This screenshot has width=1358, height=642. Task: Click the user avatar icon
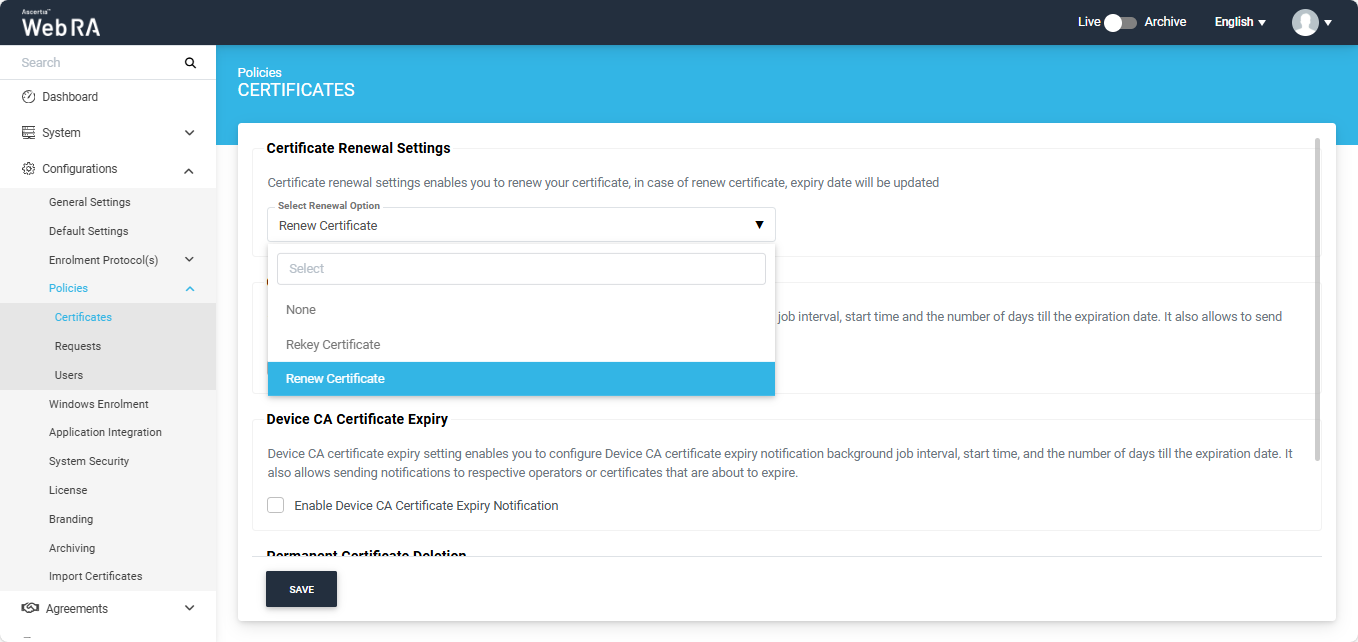(1305, 22)
